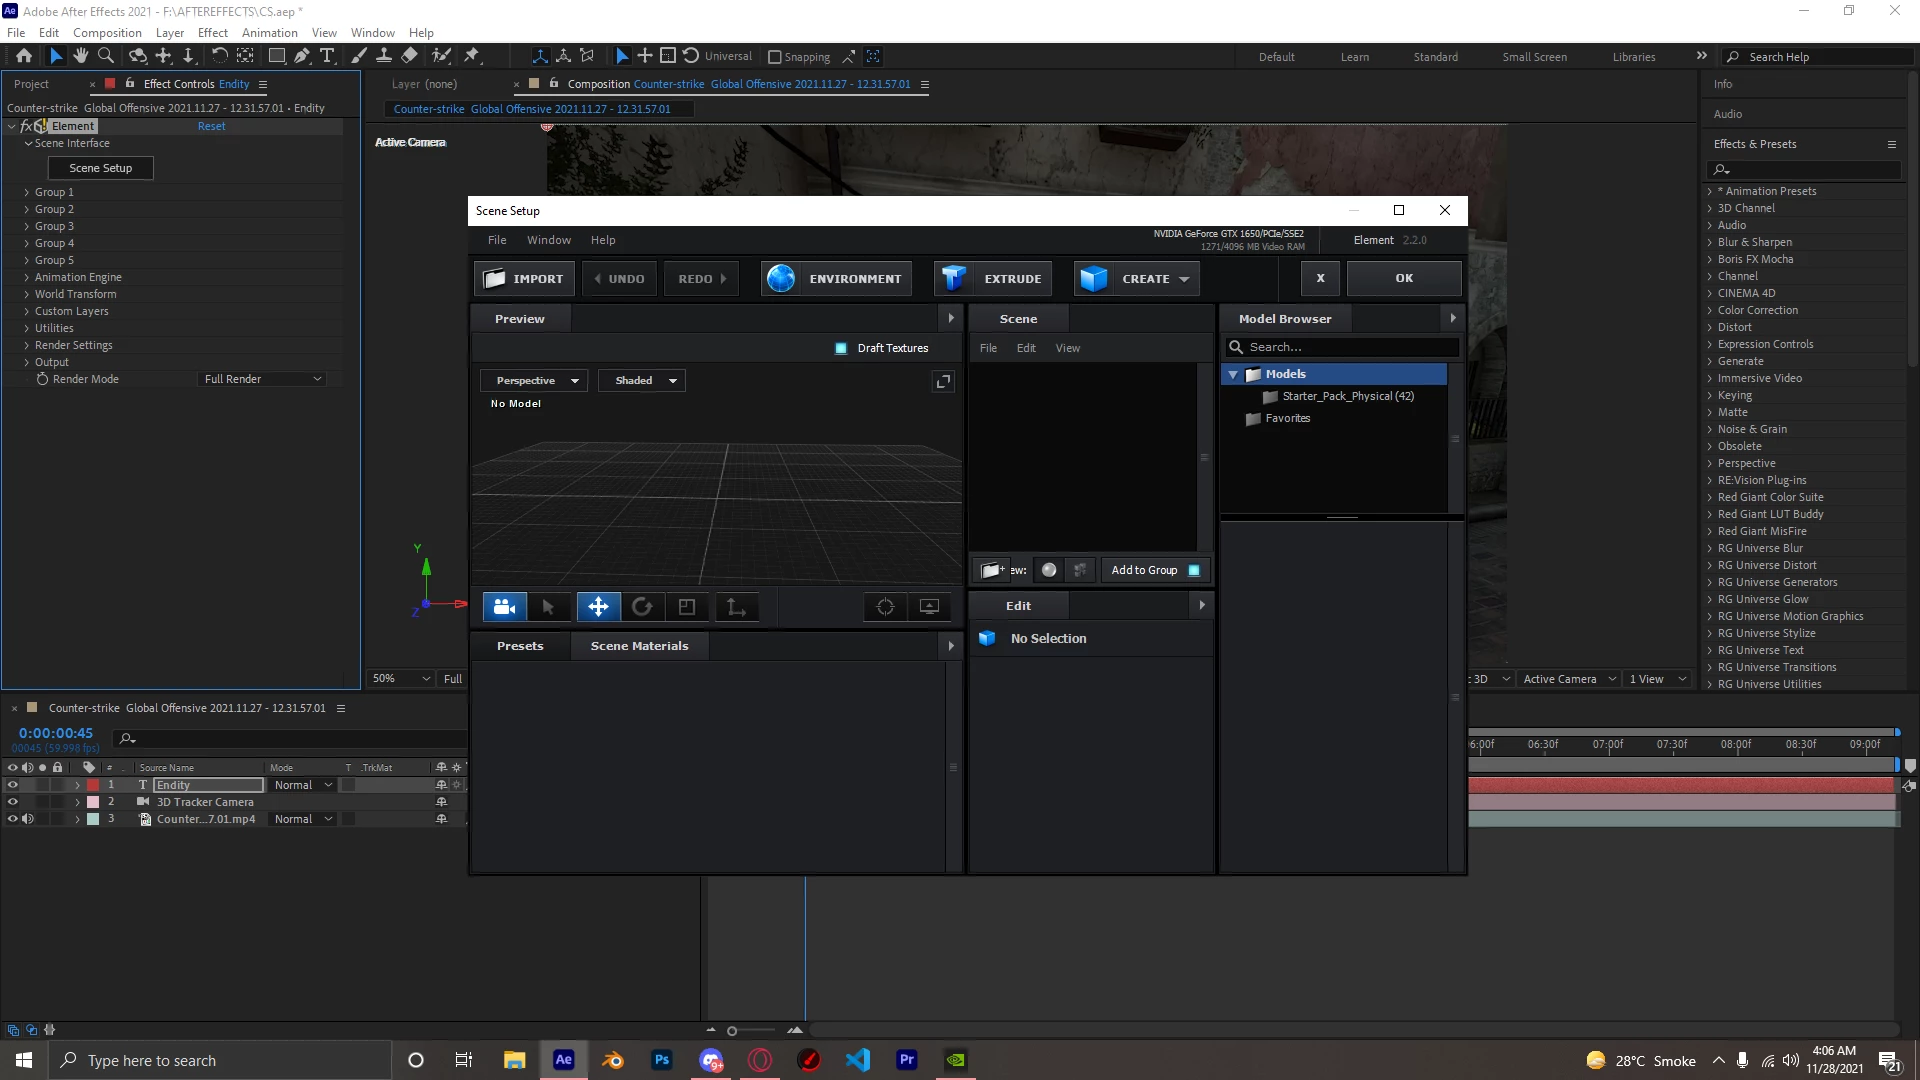Open the Perspective view dropdown
The image size is (1920, 1080).
535,381
